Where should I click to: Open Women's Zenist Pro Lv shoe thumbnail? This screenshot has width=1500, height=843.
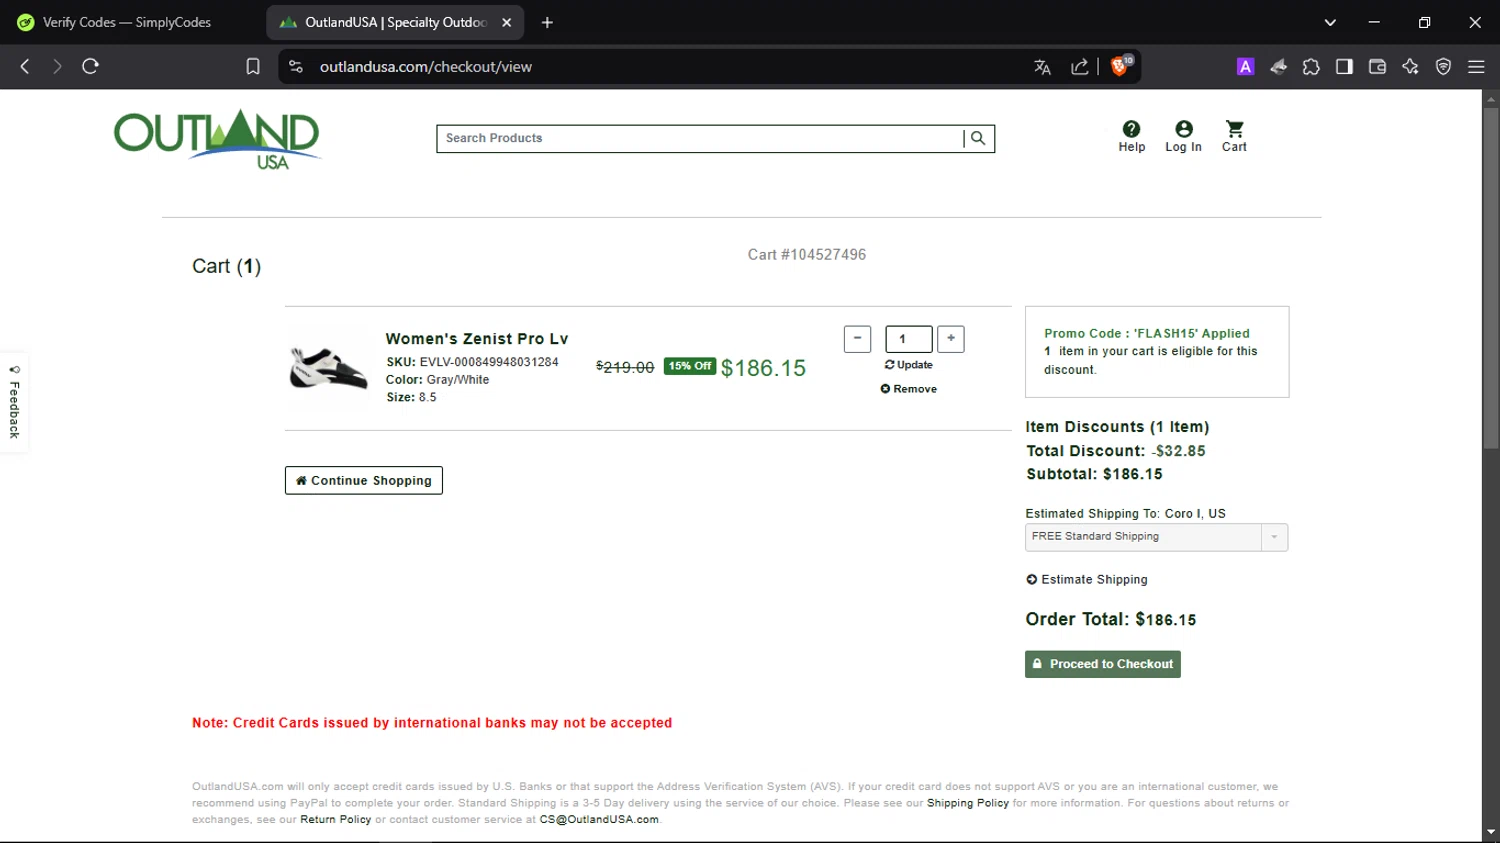[329, 368]
